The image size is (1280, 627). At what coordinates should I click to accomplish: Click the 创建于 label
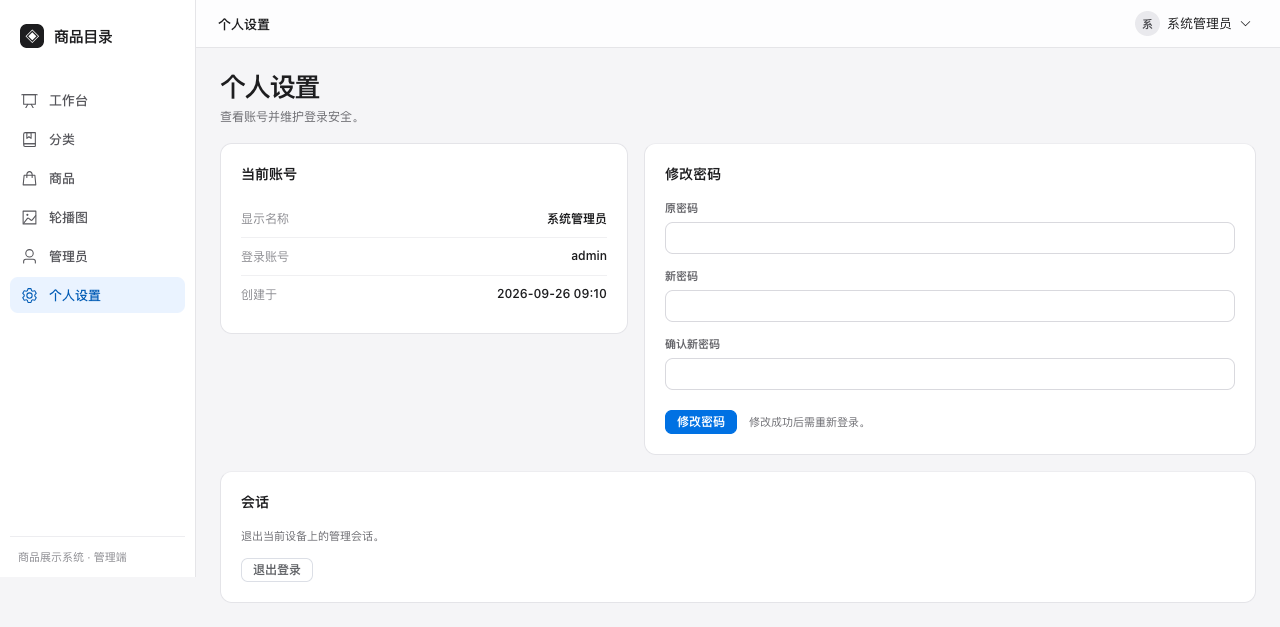pyautogui.click(x=259, y=295)
